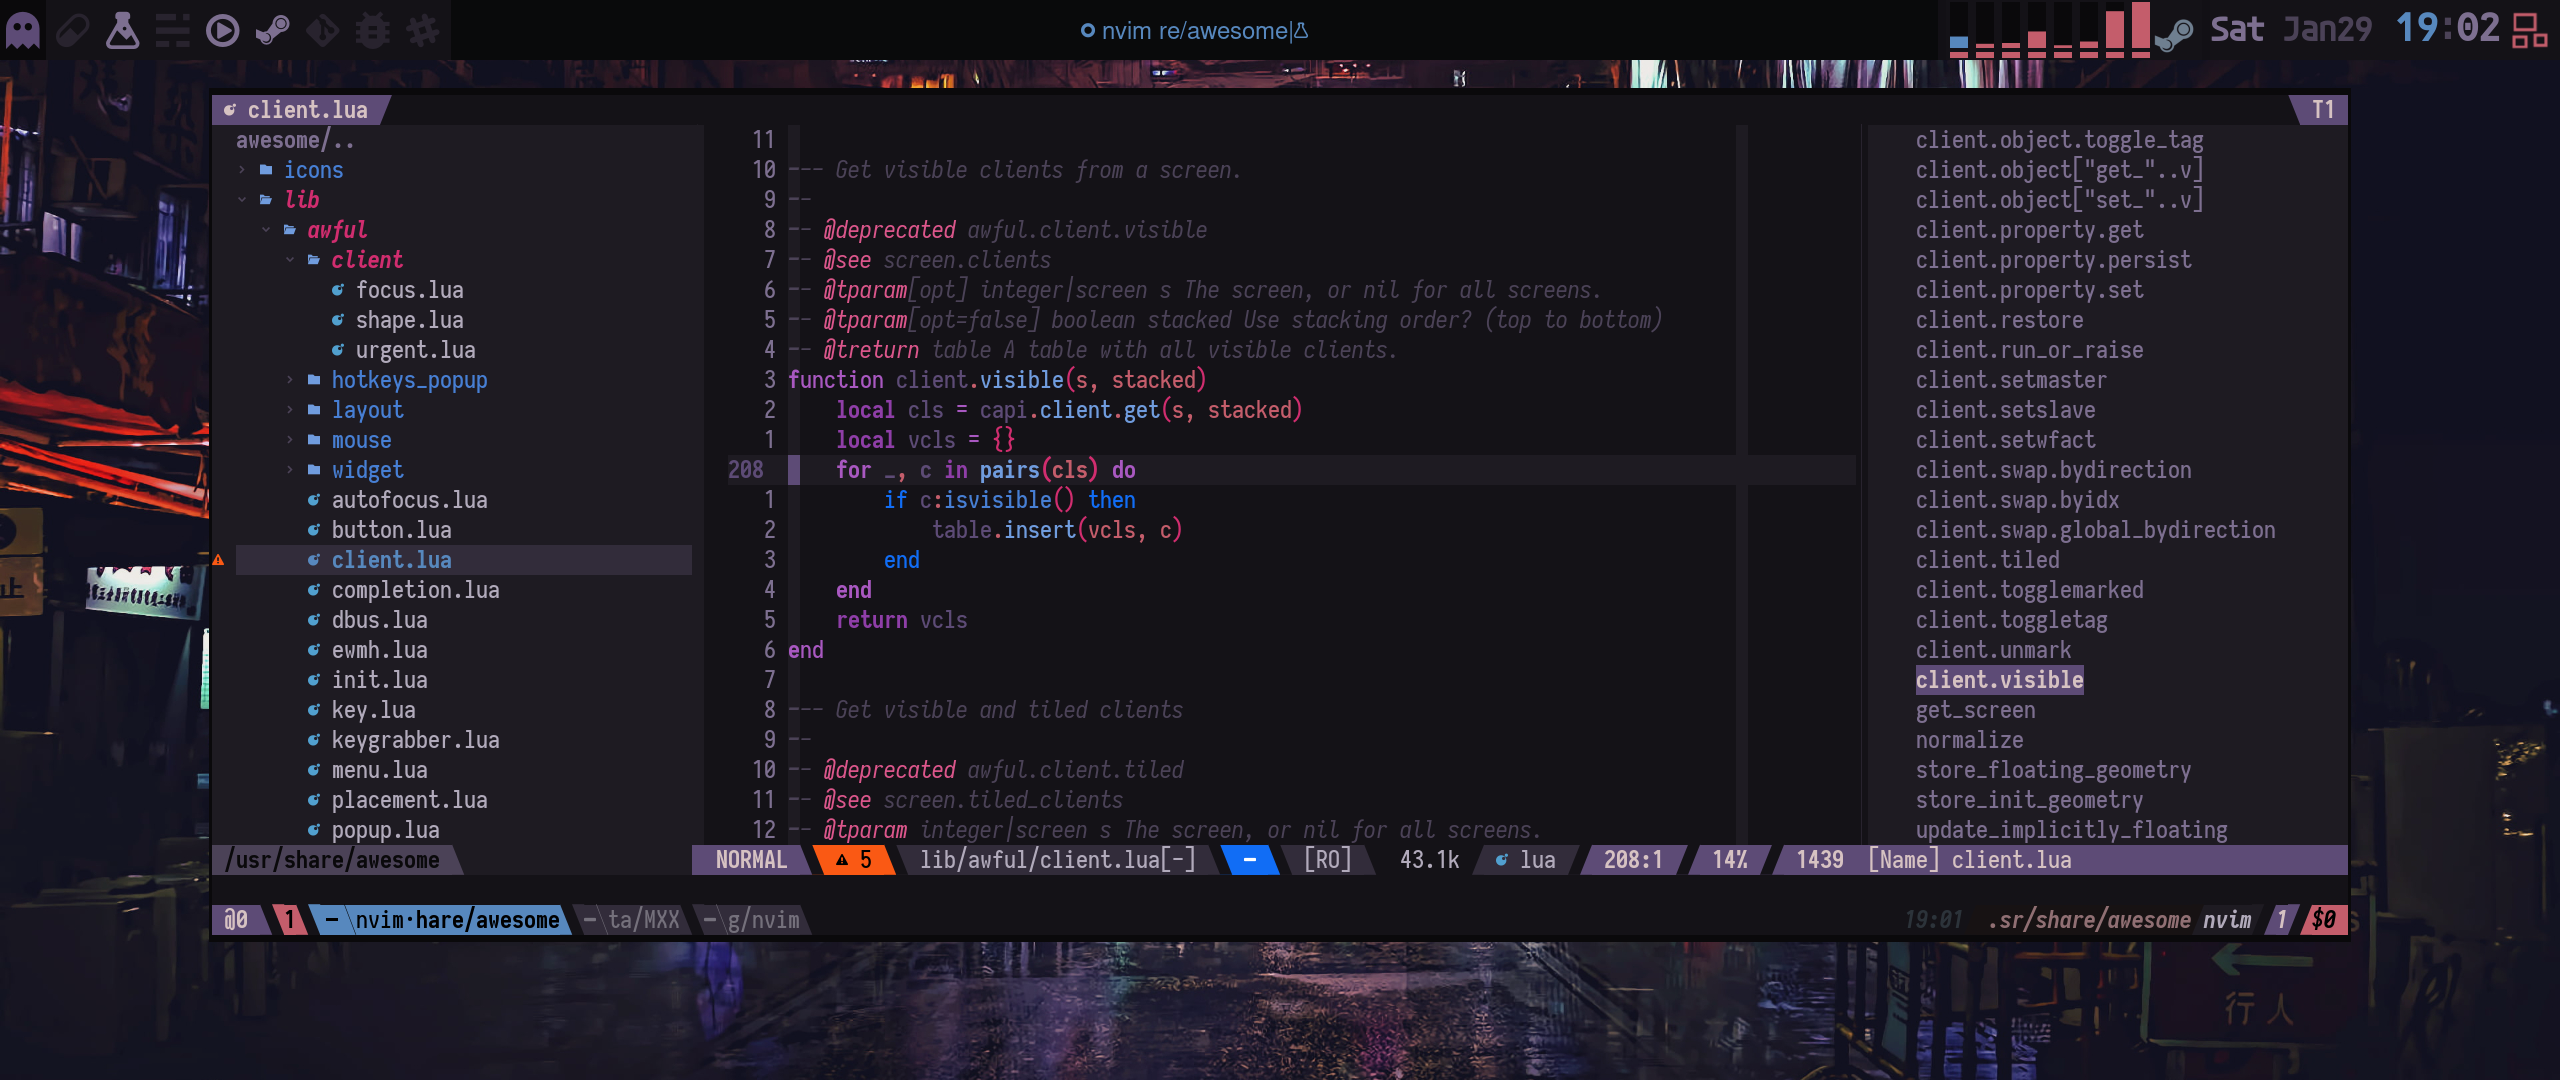The height and width of the screenshot is (1080, 2560).
Task: Switch to the flask workspace tag
Action: (122, 30)
